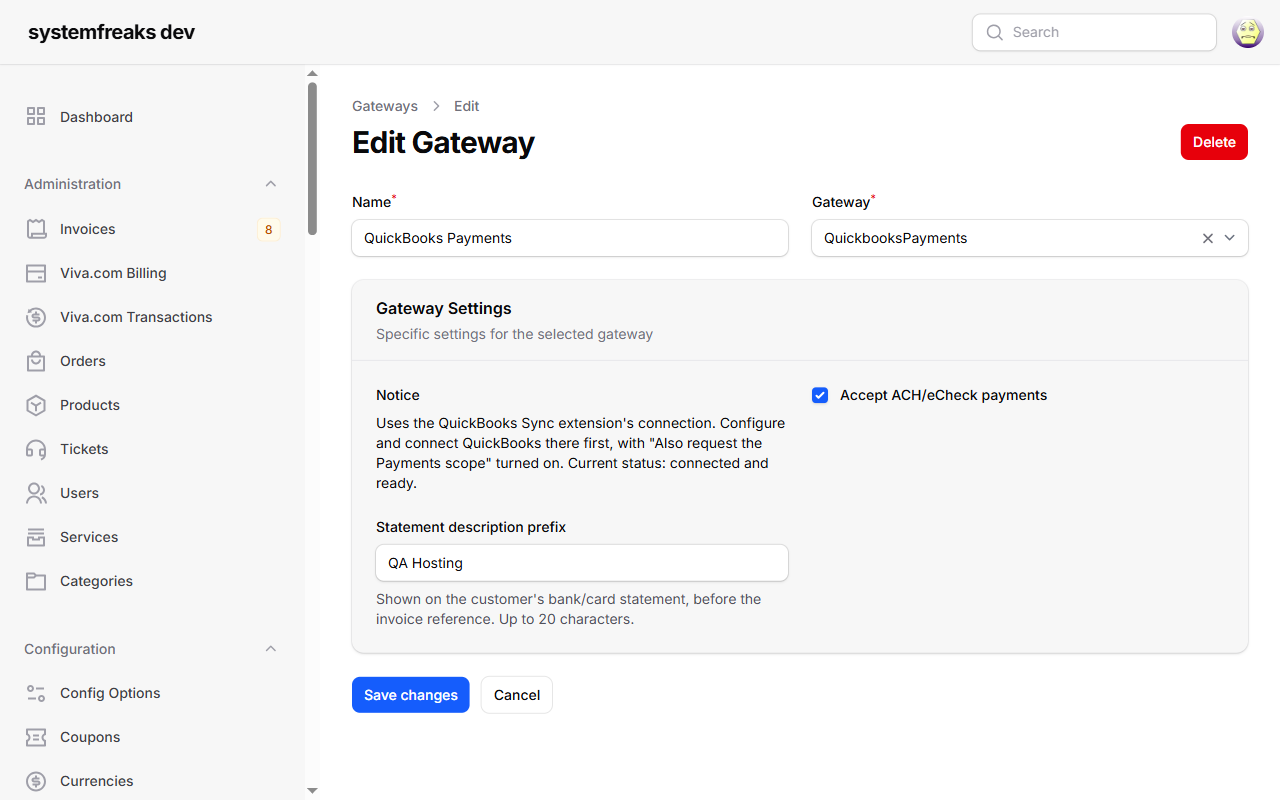Click the sidebar scrollbar thumb
The width and height of the screenshot is (1280, 800).
click(x=312, y=158)
